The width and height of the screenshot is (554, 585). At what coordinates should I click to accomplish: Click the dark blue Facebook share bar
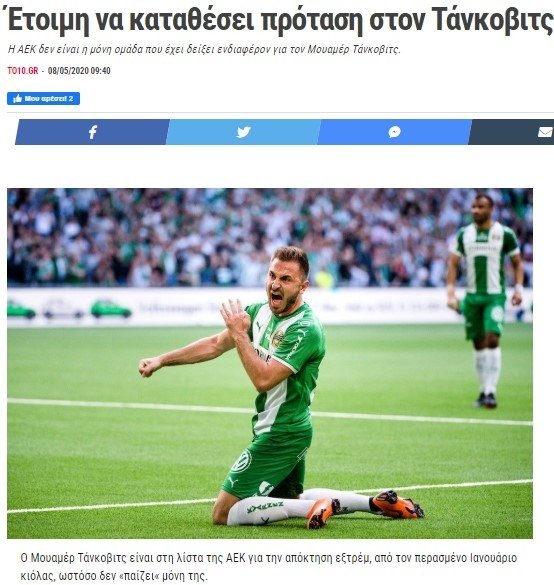coord(92,132)
